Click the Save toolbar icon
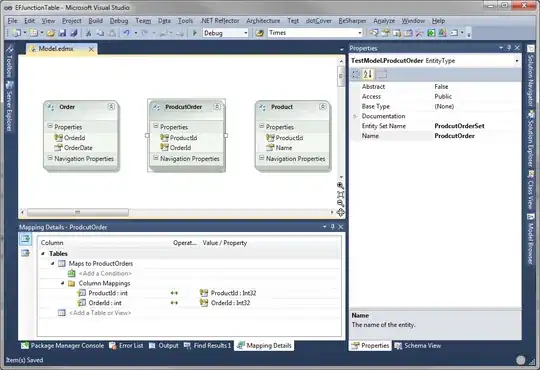The height and width of the screenshot is (370, 540). pos(62,33)
